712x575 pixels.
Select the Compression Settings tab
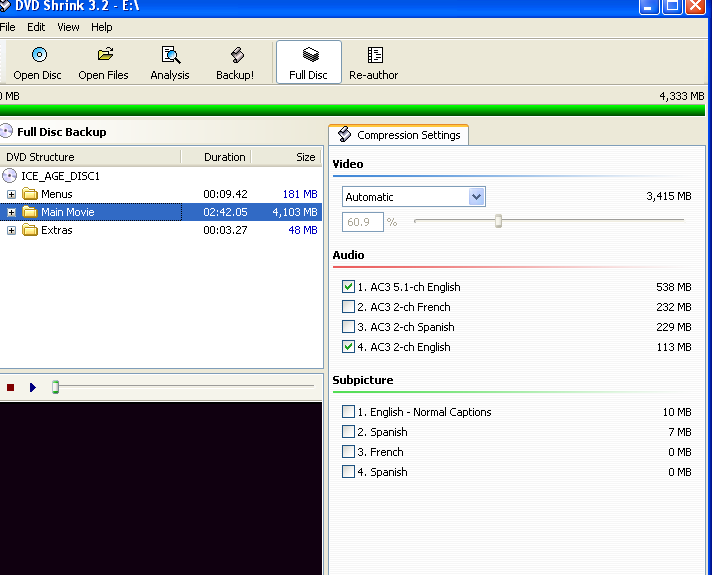399,135
